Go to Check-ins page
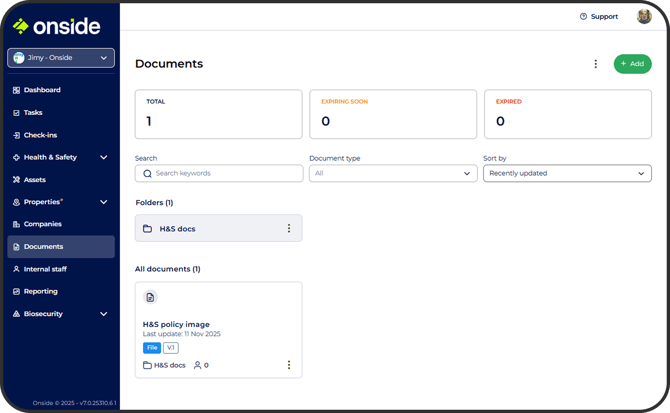The image size is (670, 413). [40, 135]
